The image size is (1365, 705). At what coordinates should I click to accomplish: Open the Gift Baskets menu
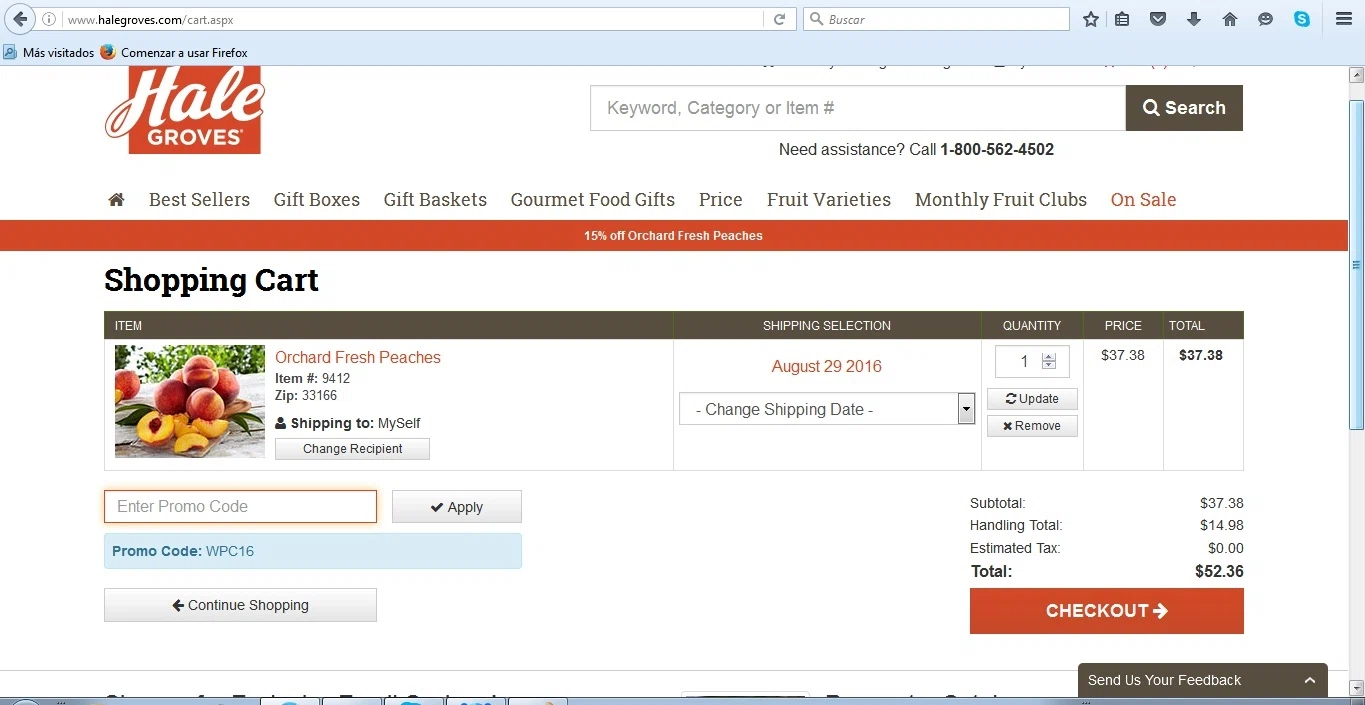point(435,200)
